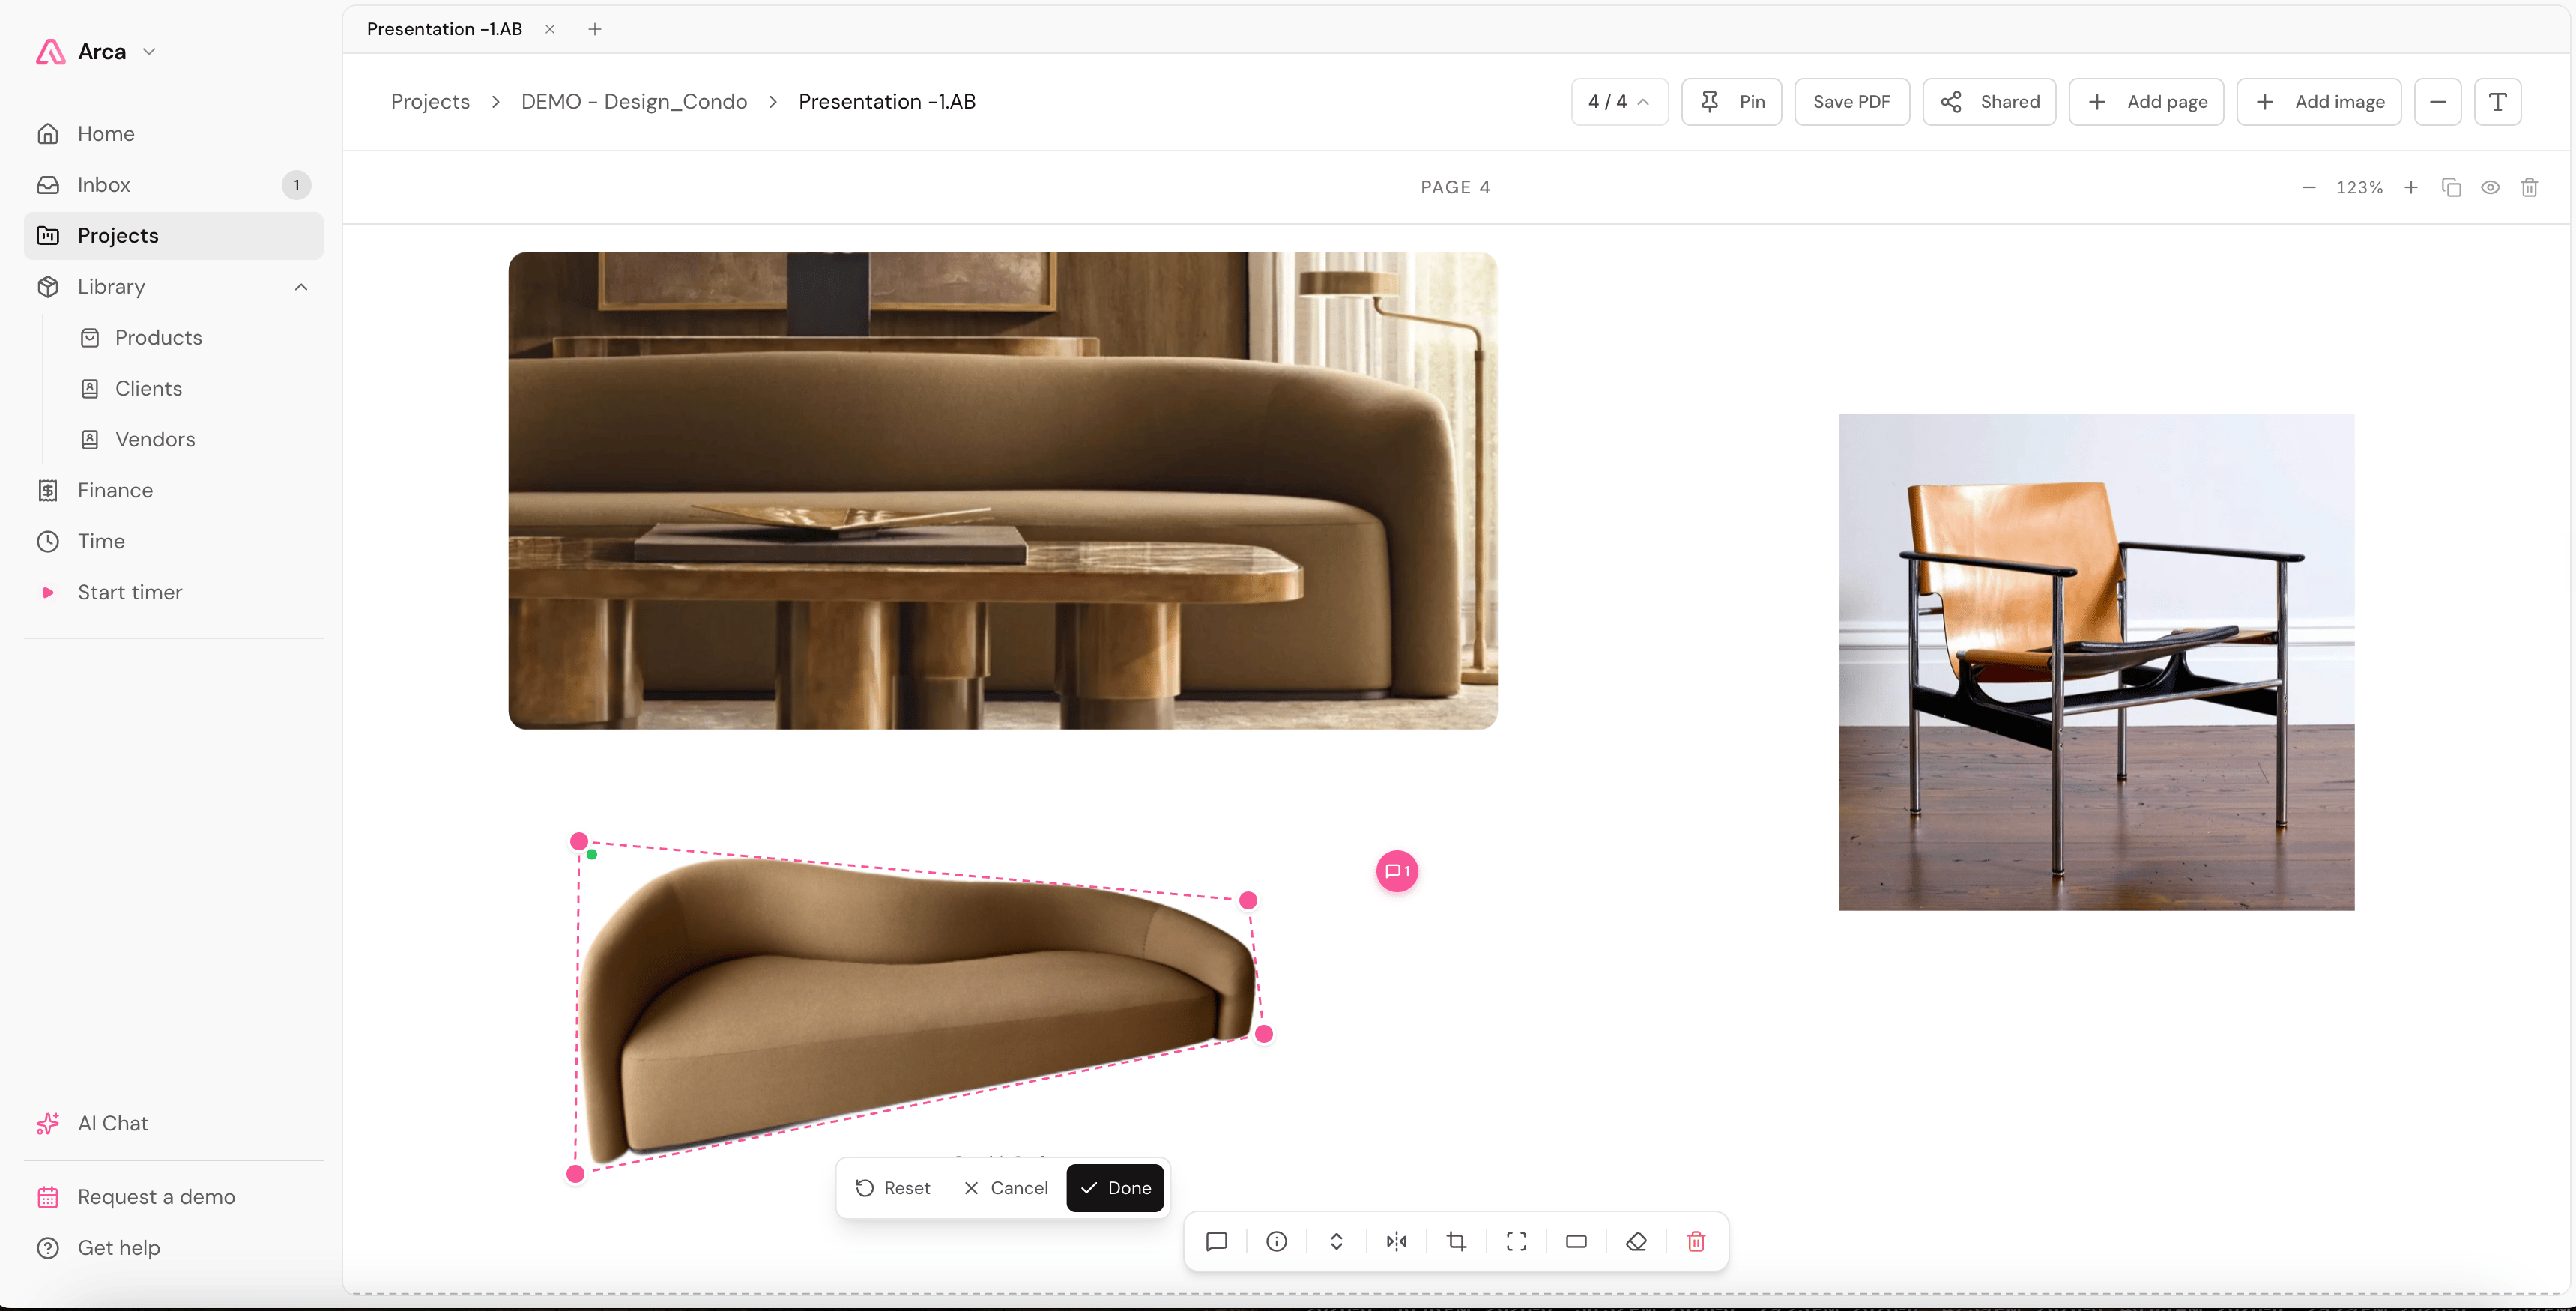
Task: Click Add image button
Action: 2319,102
